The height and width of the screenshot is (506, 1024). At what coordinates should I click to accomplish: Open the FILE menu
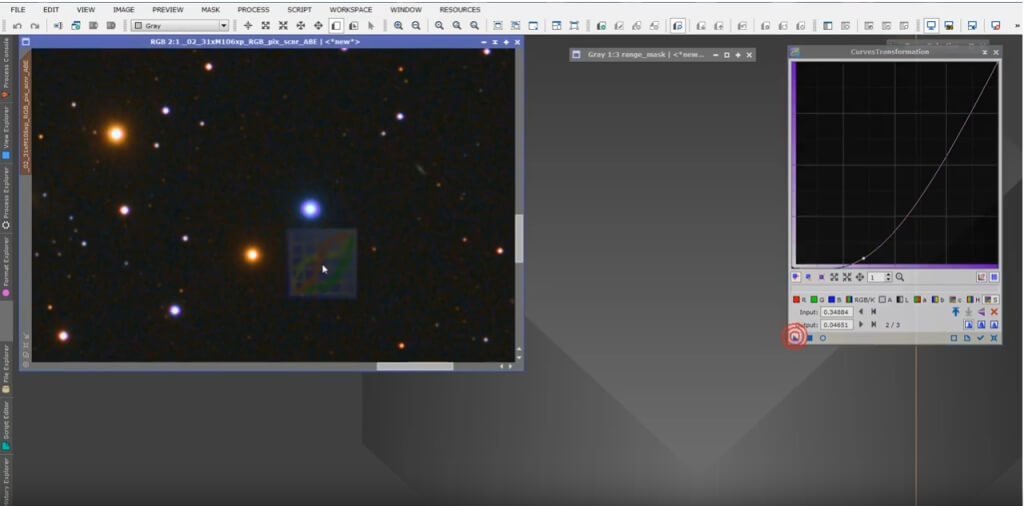18,10
